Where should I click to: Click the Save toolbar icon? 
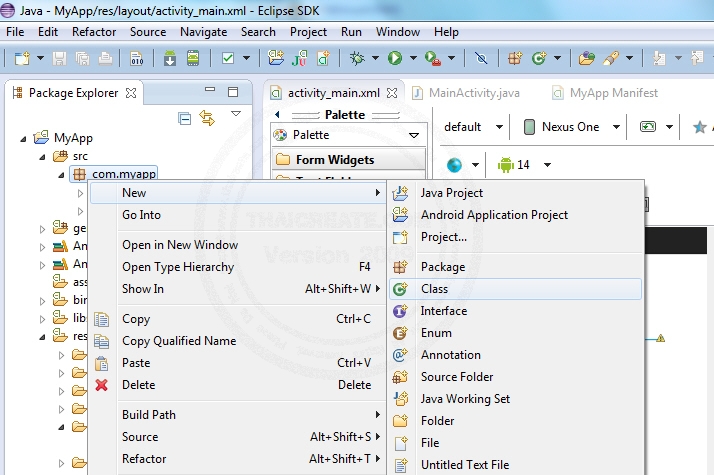click(59, 58)
